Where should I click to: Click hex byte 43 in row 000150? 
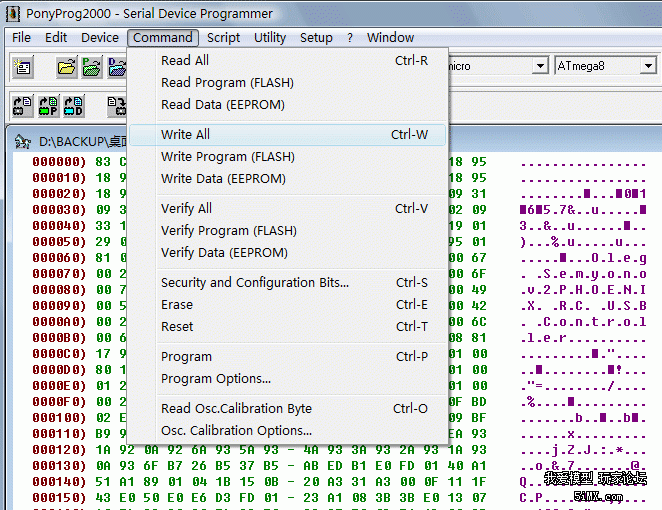(x=103, y=498)
